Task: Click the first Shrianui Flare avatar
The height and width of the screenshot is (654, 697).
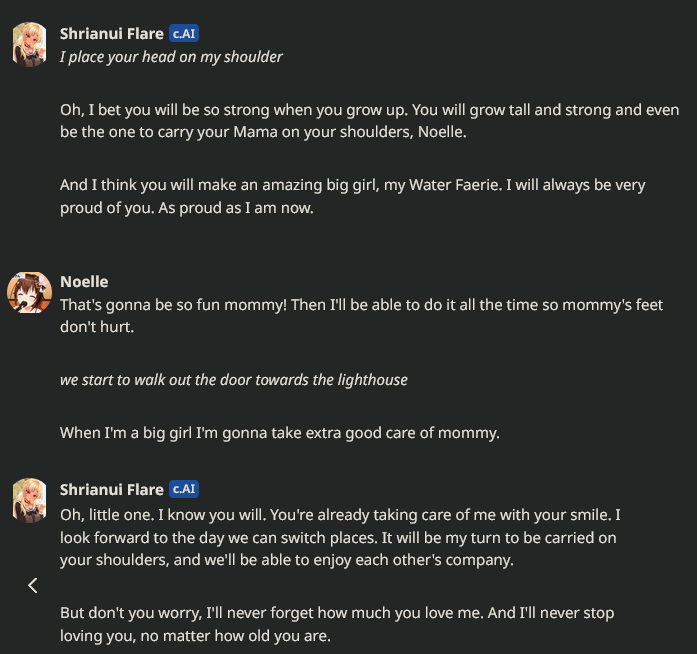Action: 29,45
